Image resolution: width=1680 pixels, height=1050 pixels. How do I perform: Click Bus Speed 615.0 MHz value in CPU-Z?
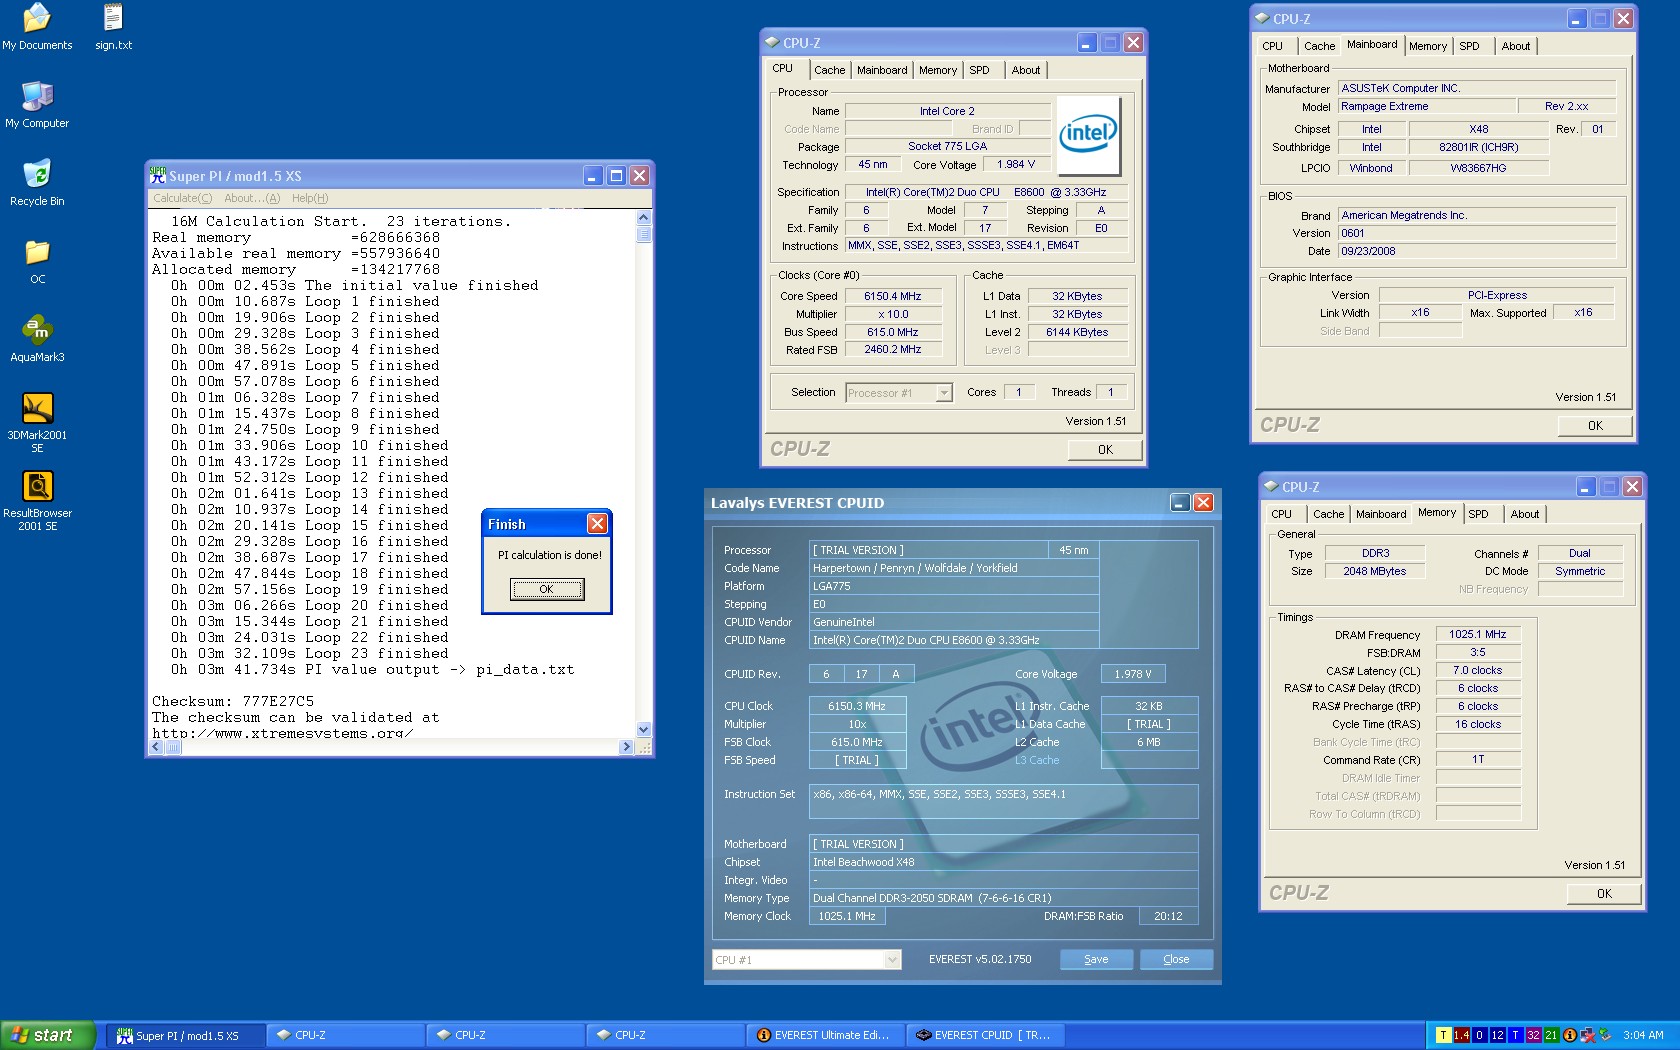[892, 332]
